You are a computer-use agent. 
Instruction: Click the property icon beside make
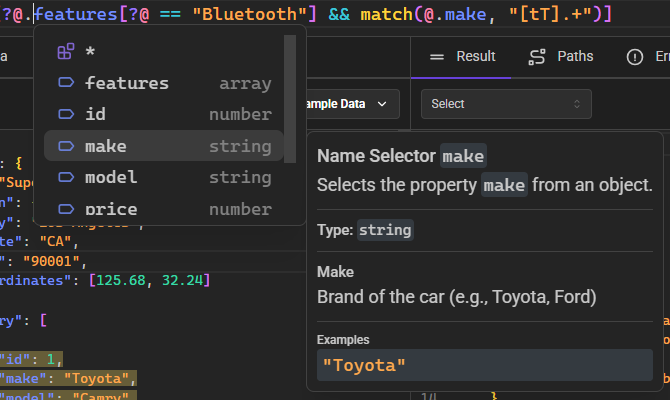[66, 146]
